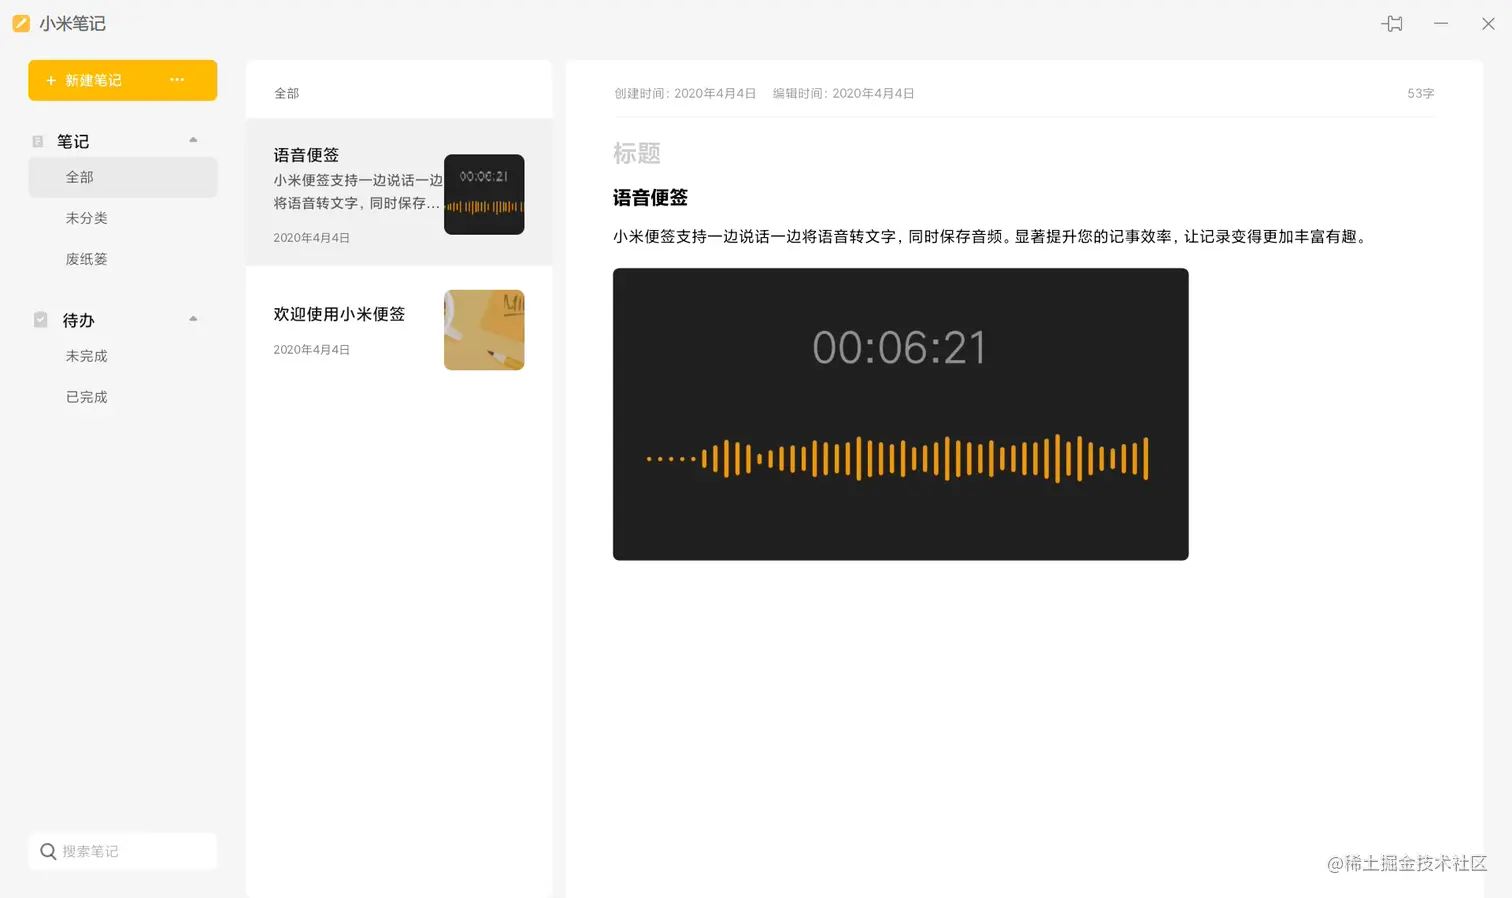Click the plus icon on 新建笔记
Screen dimensions: 1512x898
pyautogui.click(x=51, y=80)
